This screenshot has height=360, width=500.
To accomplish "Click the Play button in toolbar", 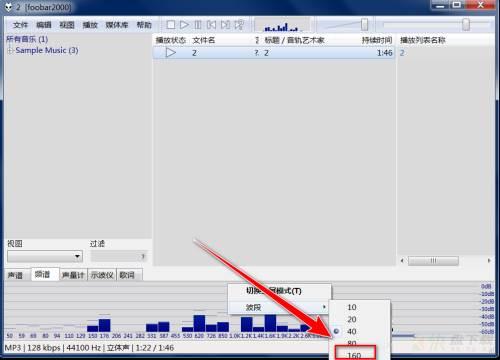I will click(184, 25).
